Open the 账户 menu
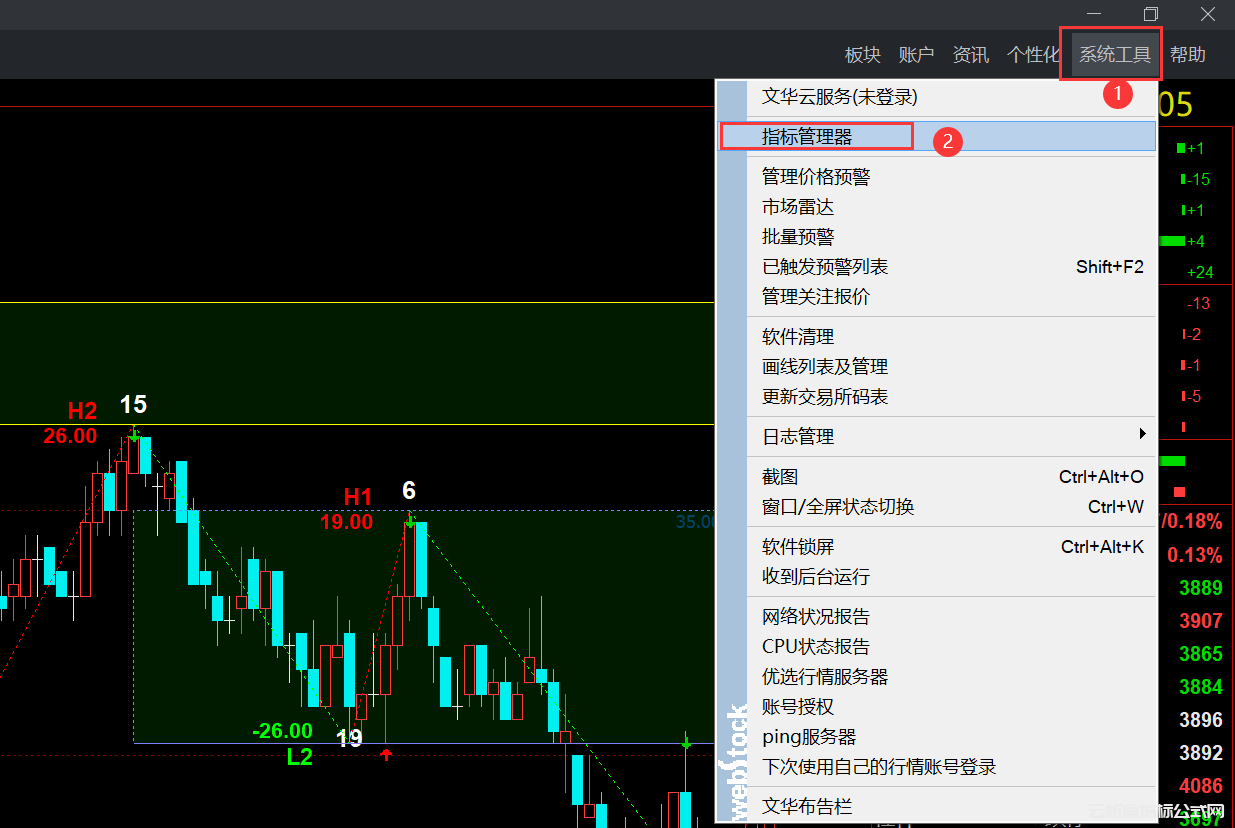The image size is (1235, 828). coord(916,55)
